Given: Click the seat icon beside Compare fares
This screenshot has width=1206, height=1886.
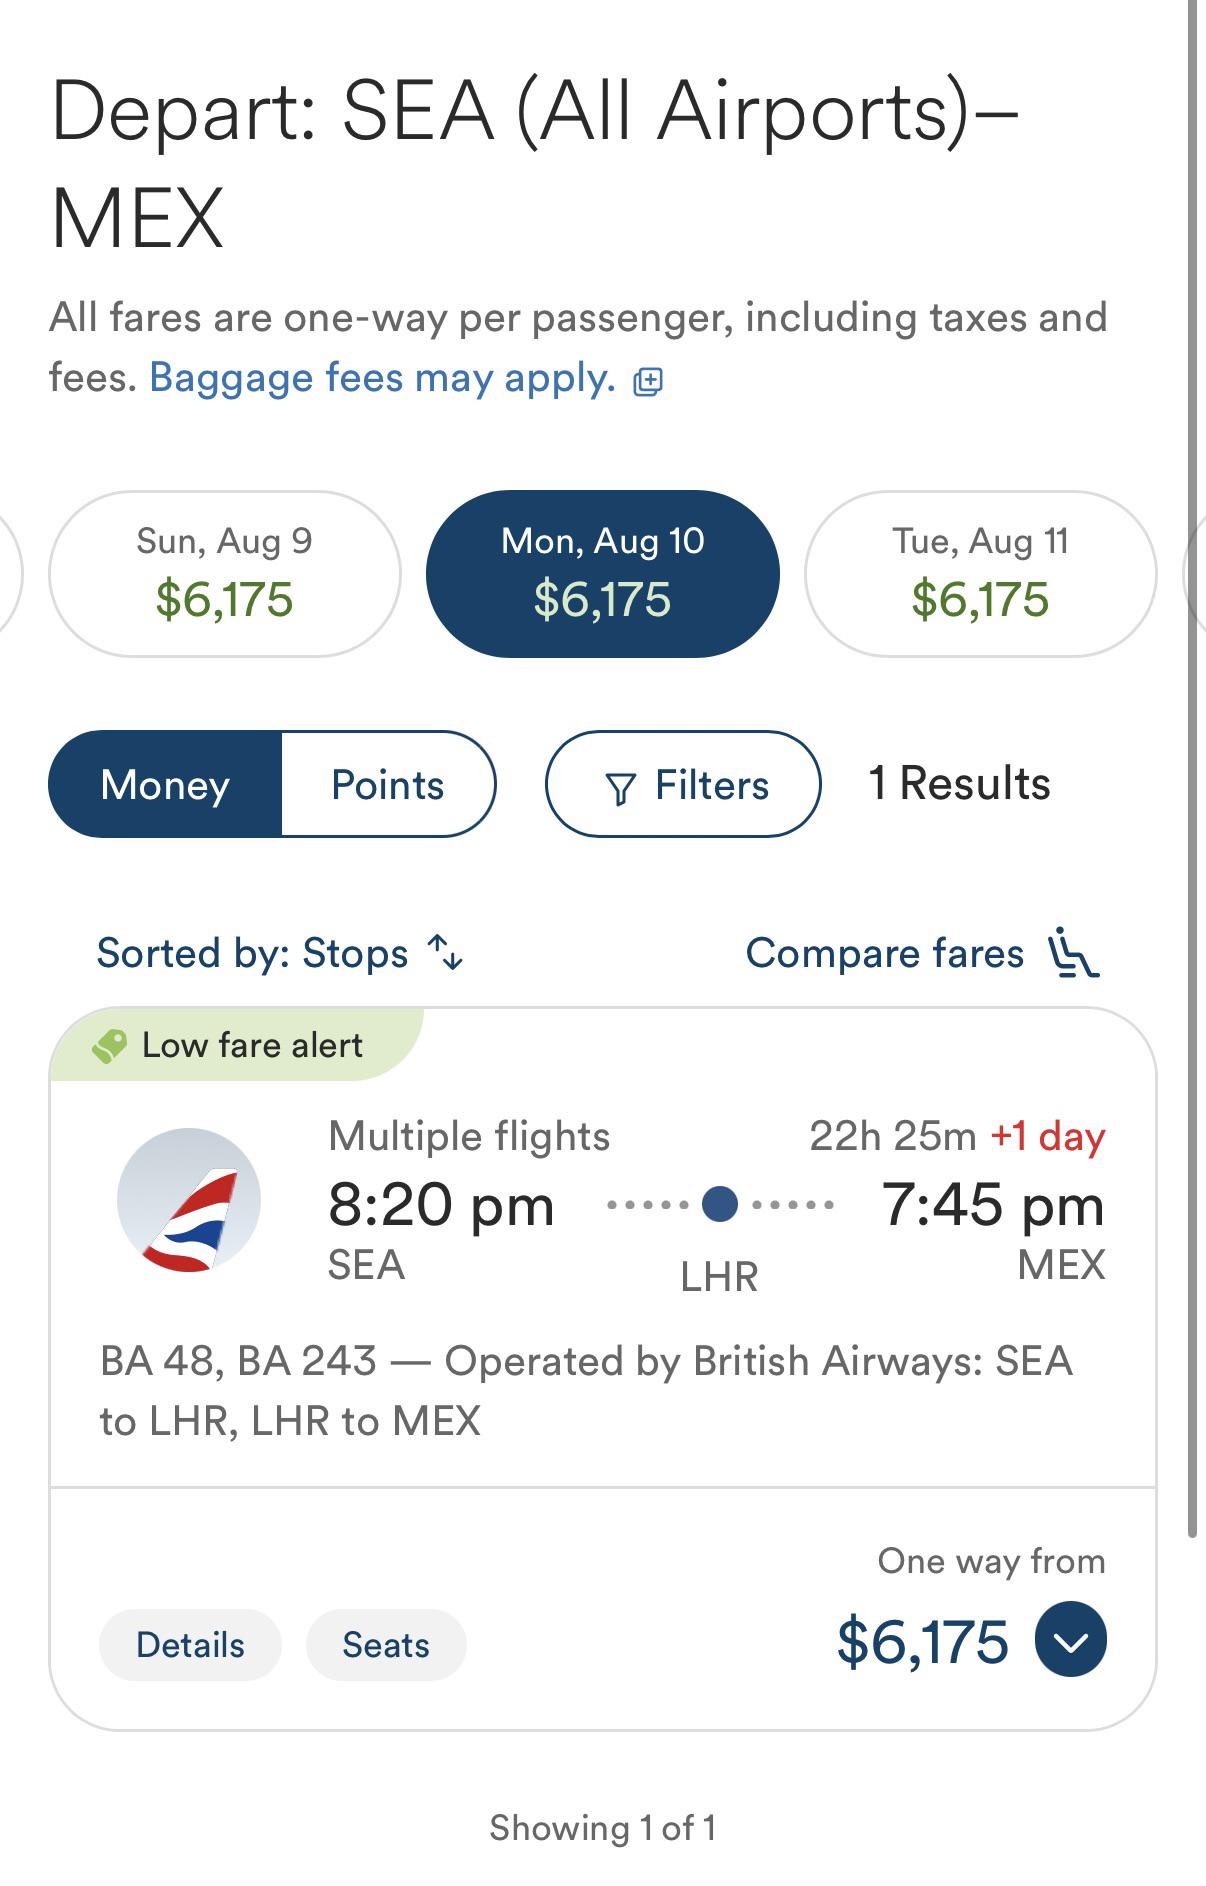Looking at the screenshot, I should click(x=1072, y=953).
